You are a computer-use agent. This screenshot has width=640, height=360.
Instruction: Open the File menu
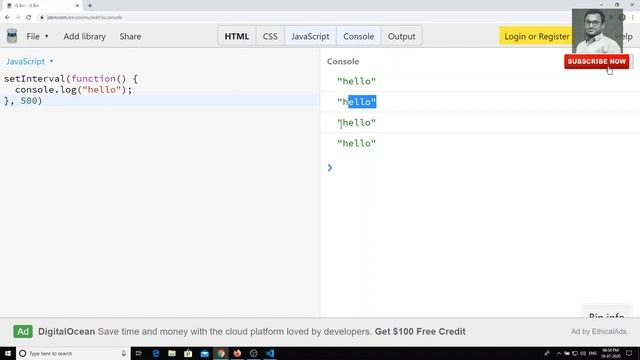tap(37, 36)
